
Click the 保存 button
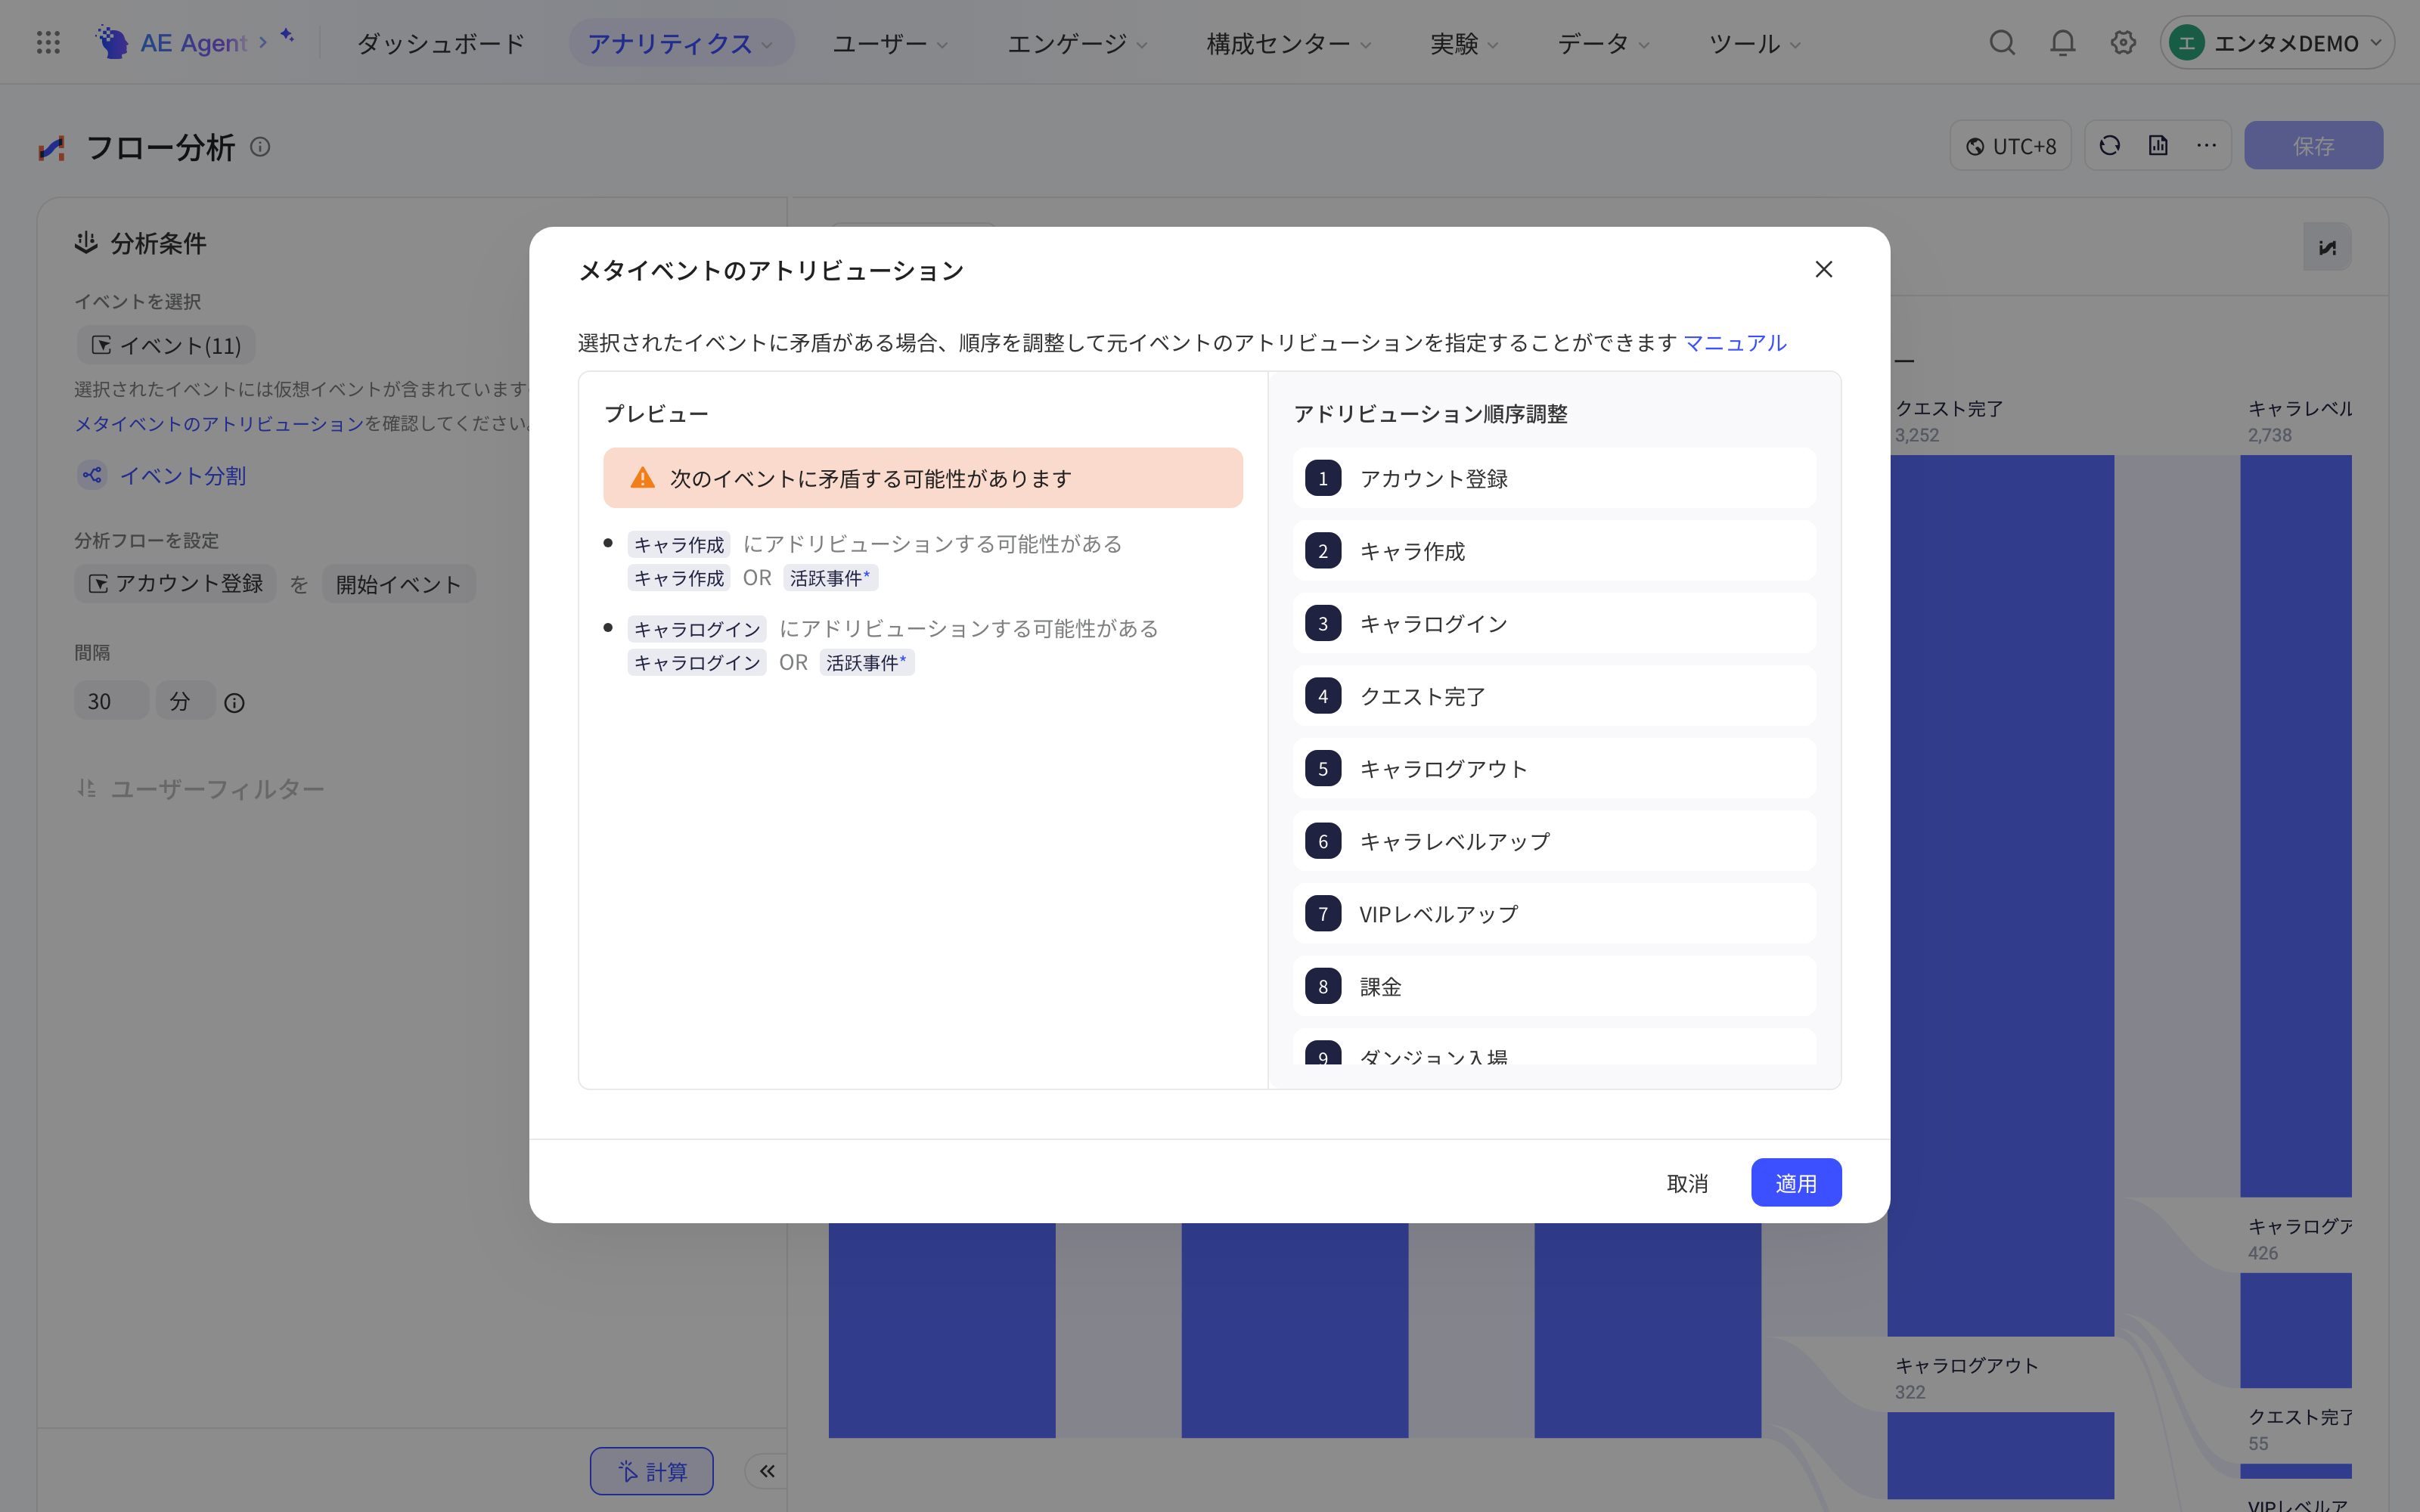point(2313,146)
